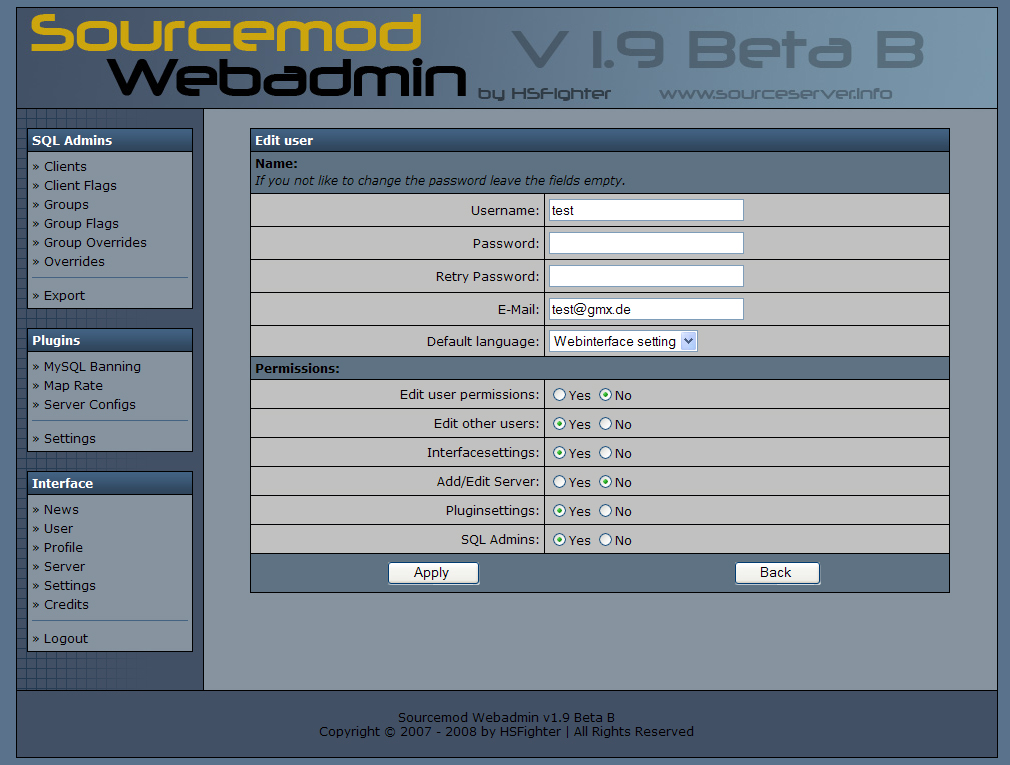Open Default language dropdown
The height and width of the screenshot is (765, 1010).
(x=623, y=341)
